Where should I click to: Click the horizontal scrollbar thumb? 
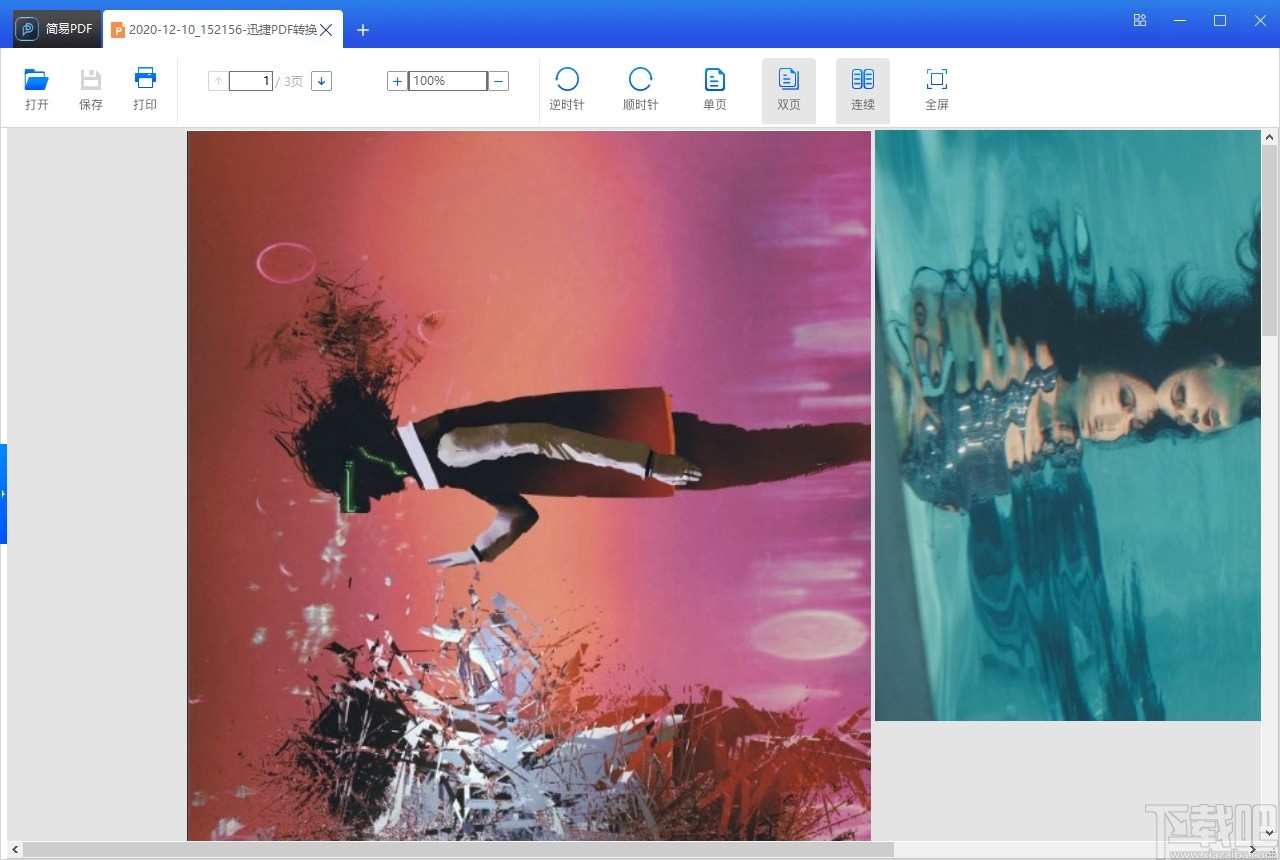(x=458, y=850)
